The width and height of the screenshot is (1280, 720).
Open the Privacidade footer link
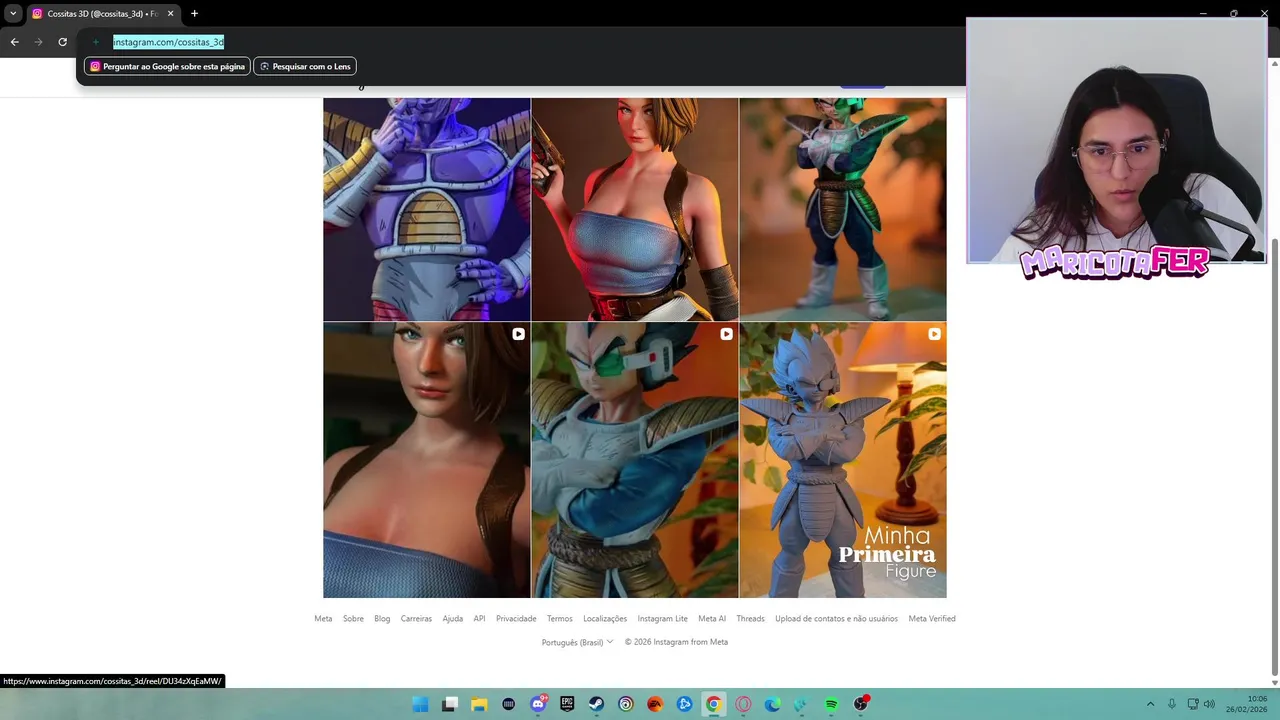516,618
